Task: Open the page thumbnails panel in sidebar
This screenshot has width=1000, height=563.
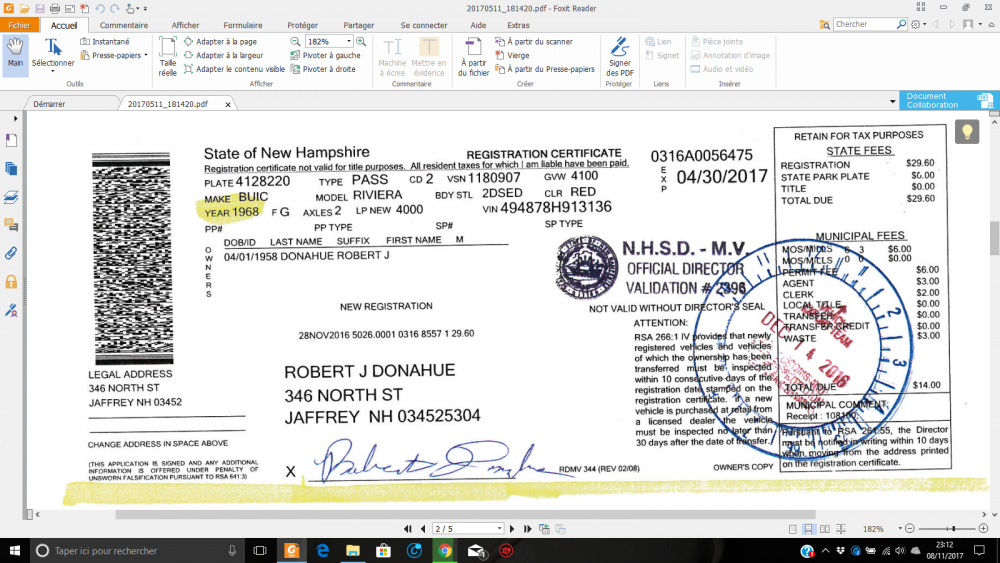Action: click(11, 169)
